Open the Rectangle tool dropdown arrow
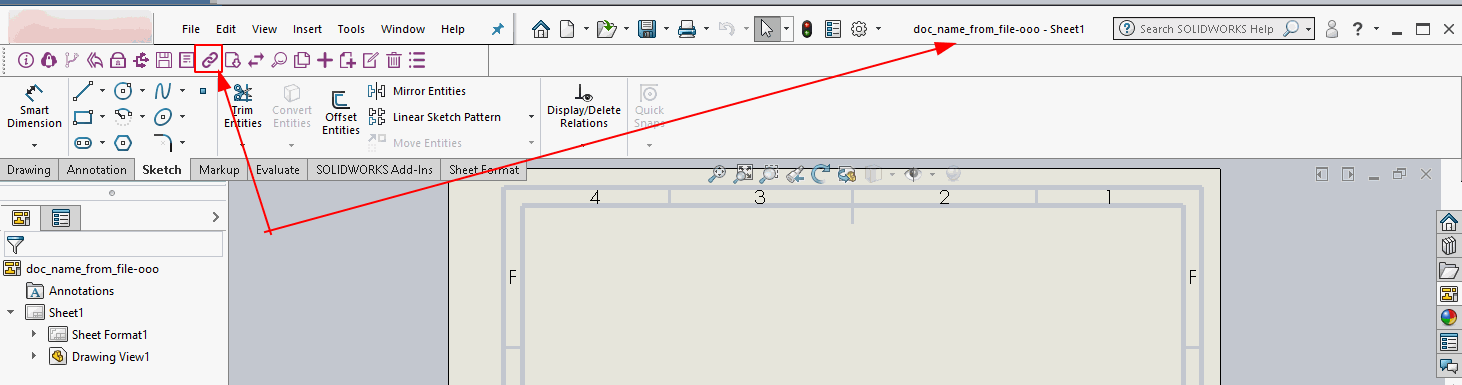Viewport: 1462px width, 385px height. pyautogui.click(x=102, y=117)
